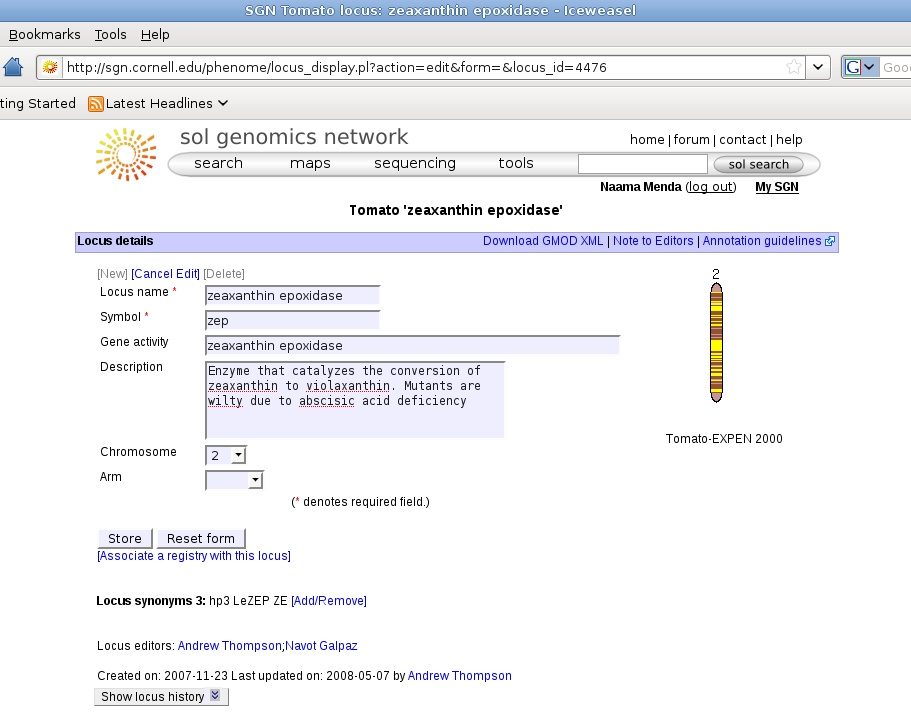Expand Show locus history section
This screenshot has height=713, width=911.
[162, 696]
